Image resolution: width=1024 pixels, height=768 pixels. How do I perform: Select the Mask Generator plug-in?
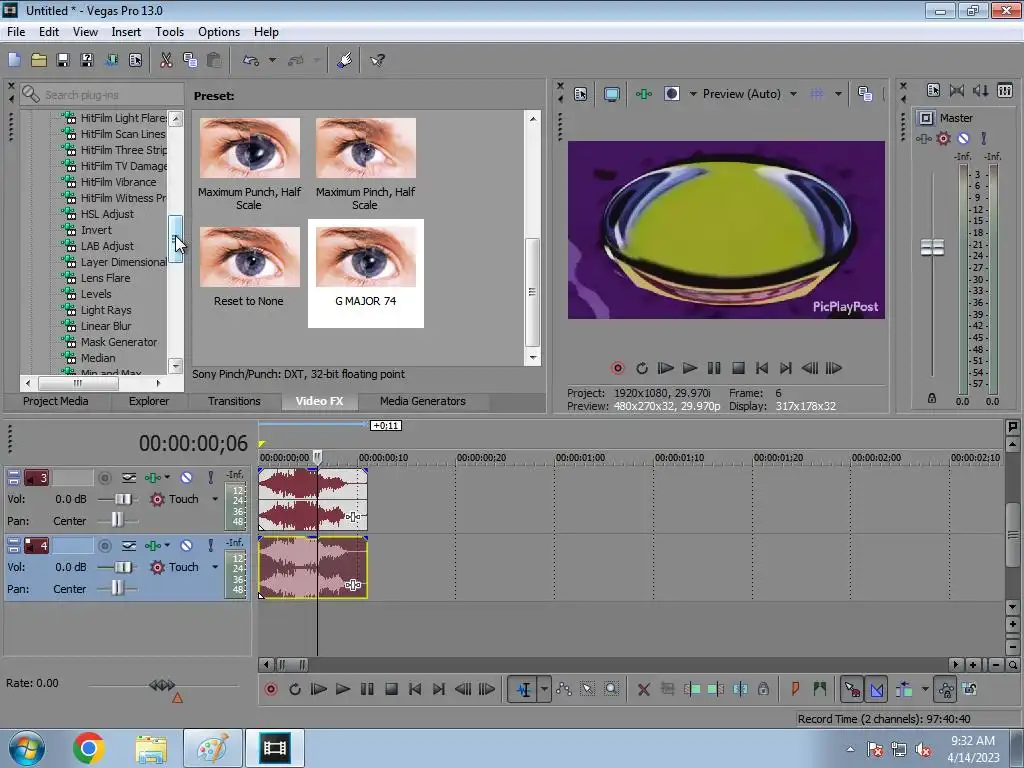pos(118,342)
